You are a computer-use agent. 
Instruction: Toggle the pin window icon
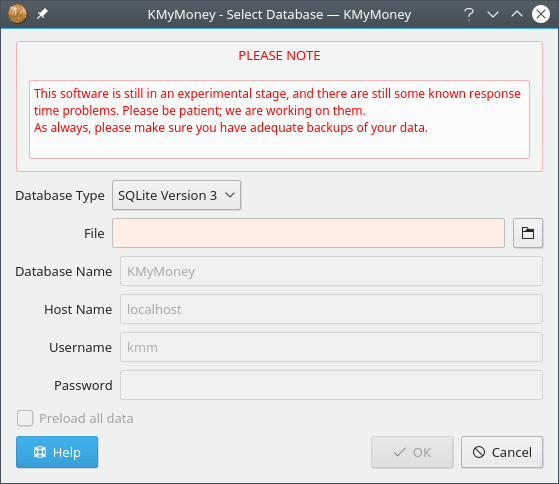pyautogui.click(x=42, y=14)
